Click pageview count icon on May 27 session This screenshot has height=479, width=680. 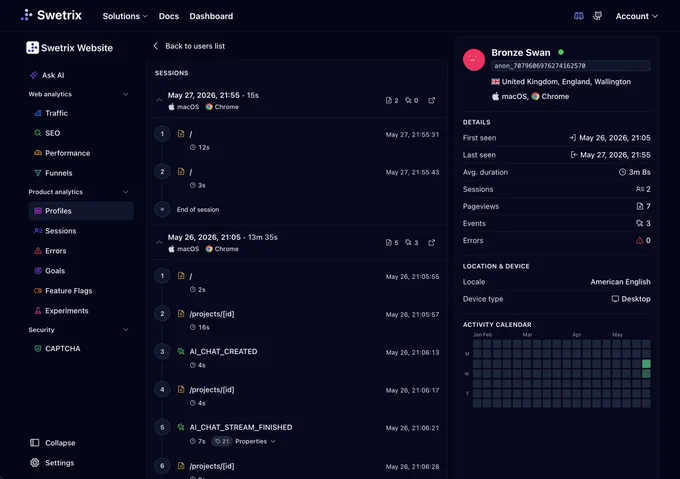[389, 100]
